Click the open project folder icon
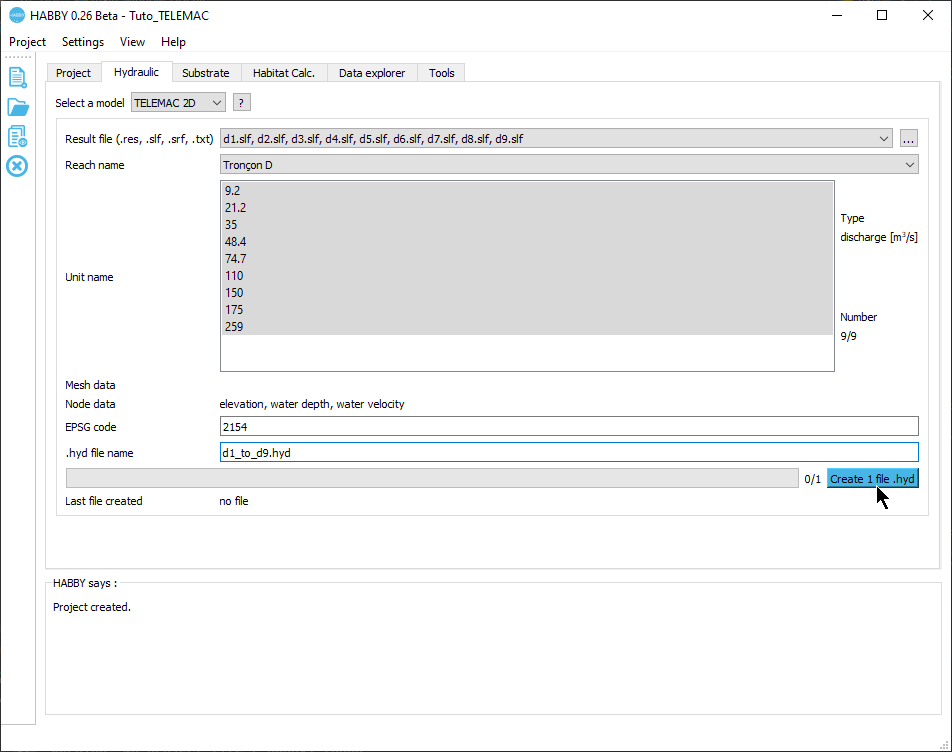 tap(17, 107)
